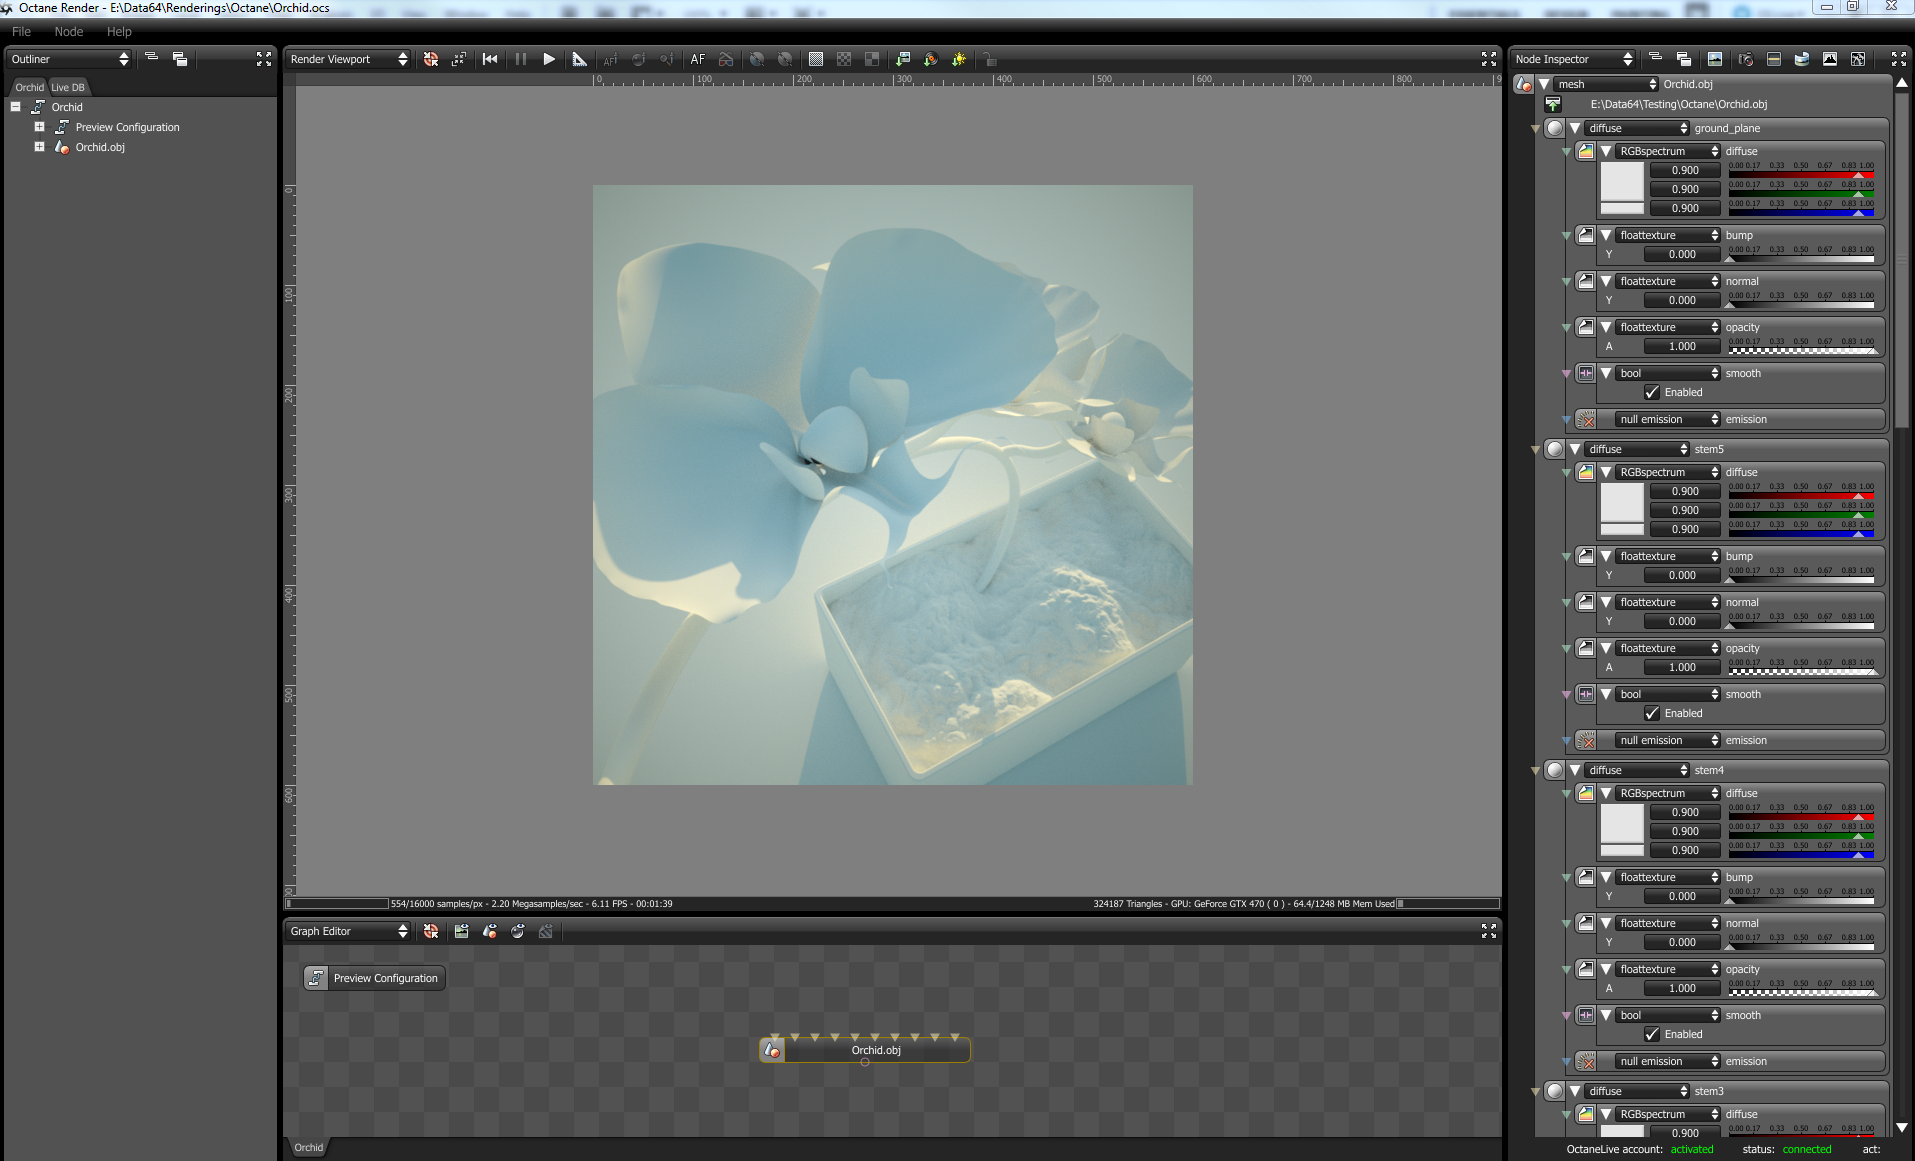This screenshot has width=1915, height=1161.
Task: Click ground_plane bump Y value field
Action: pos(1682,254)
